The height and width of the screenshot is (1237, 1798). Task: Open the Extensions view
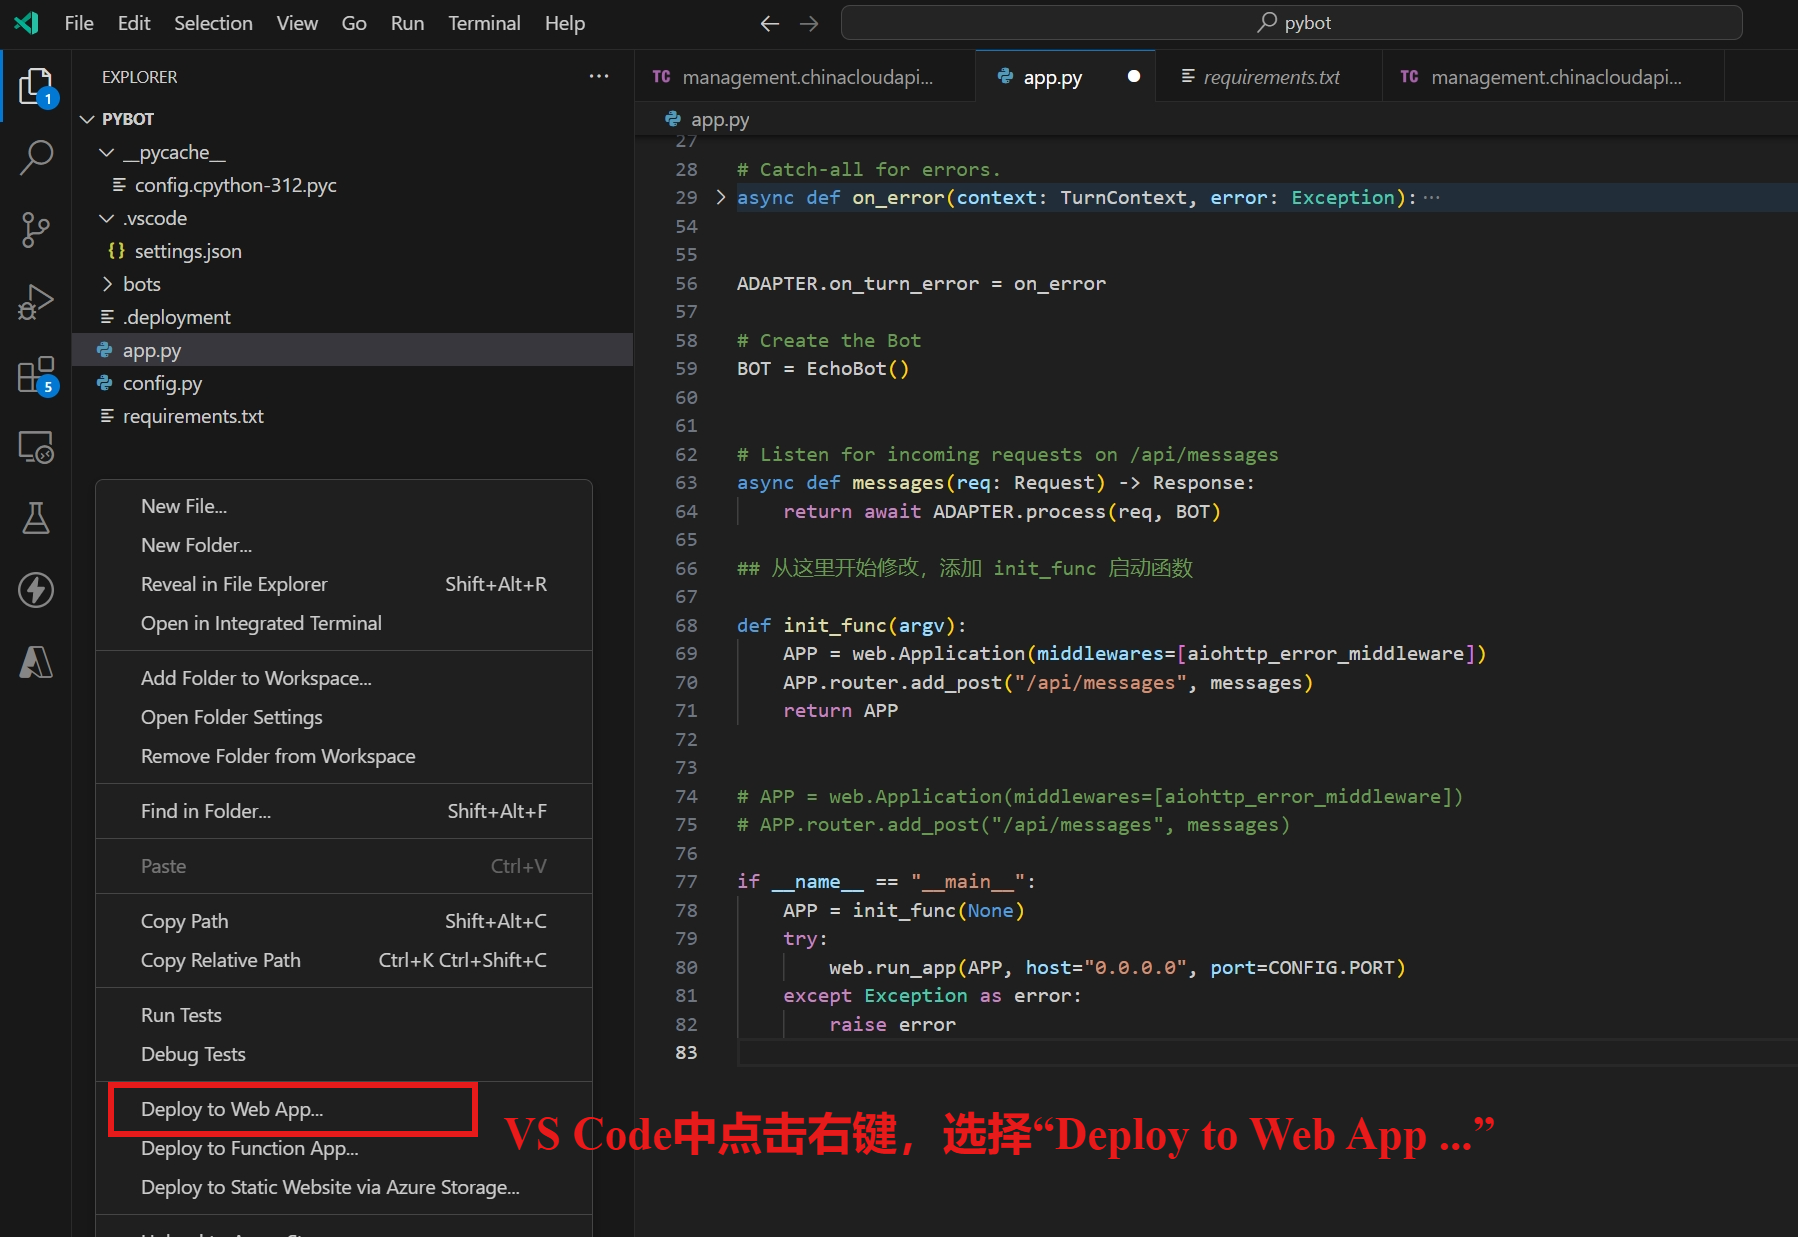[x=37, y=375]
